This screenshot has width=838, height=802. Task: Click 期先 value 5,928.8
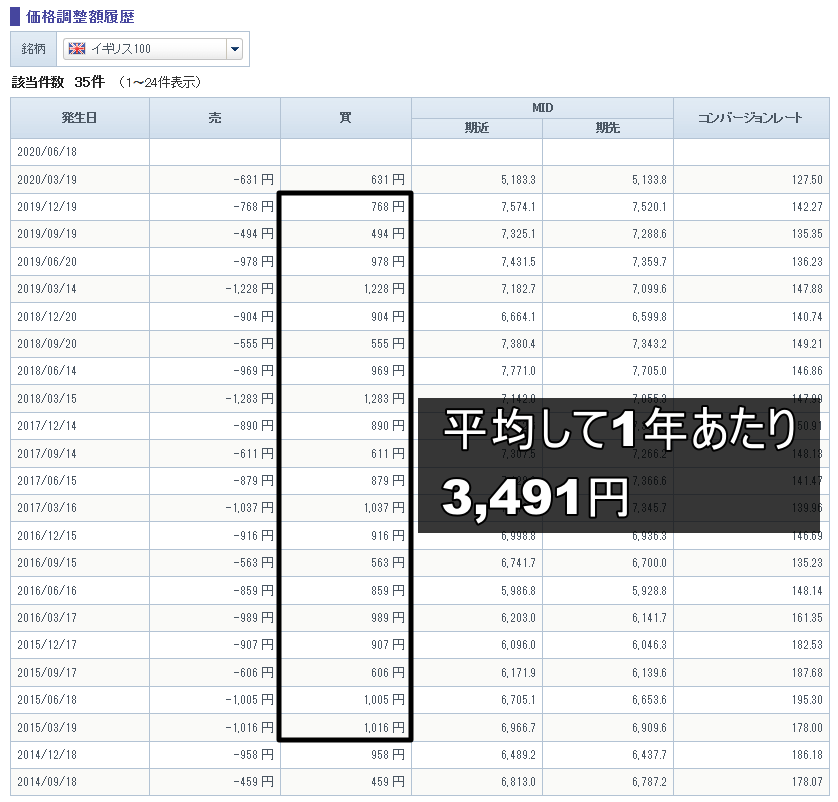649,591
